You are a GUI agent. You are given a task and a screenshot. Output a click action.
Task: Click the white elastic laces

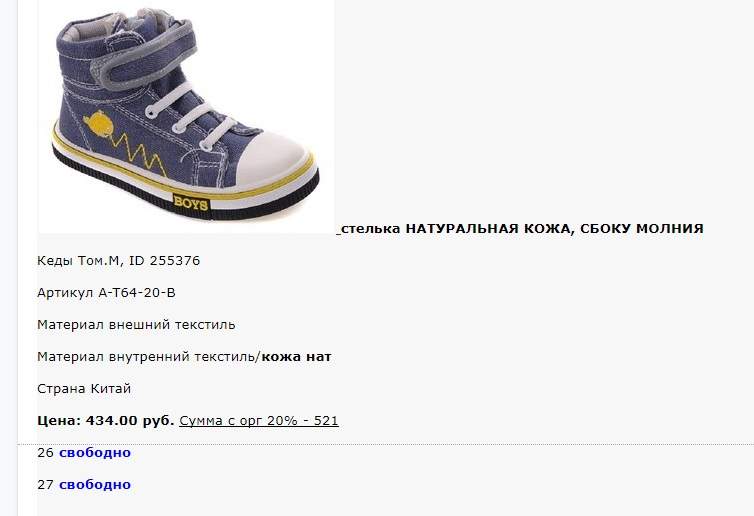188,116
